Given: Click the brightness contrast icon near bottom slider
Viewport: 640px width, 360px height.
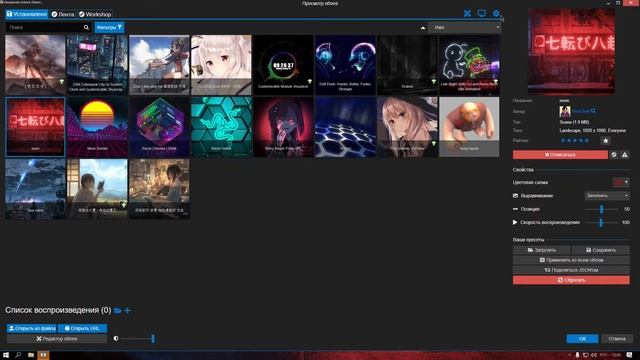Looking at the screenshot, I should (x=116, y=338).
